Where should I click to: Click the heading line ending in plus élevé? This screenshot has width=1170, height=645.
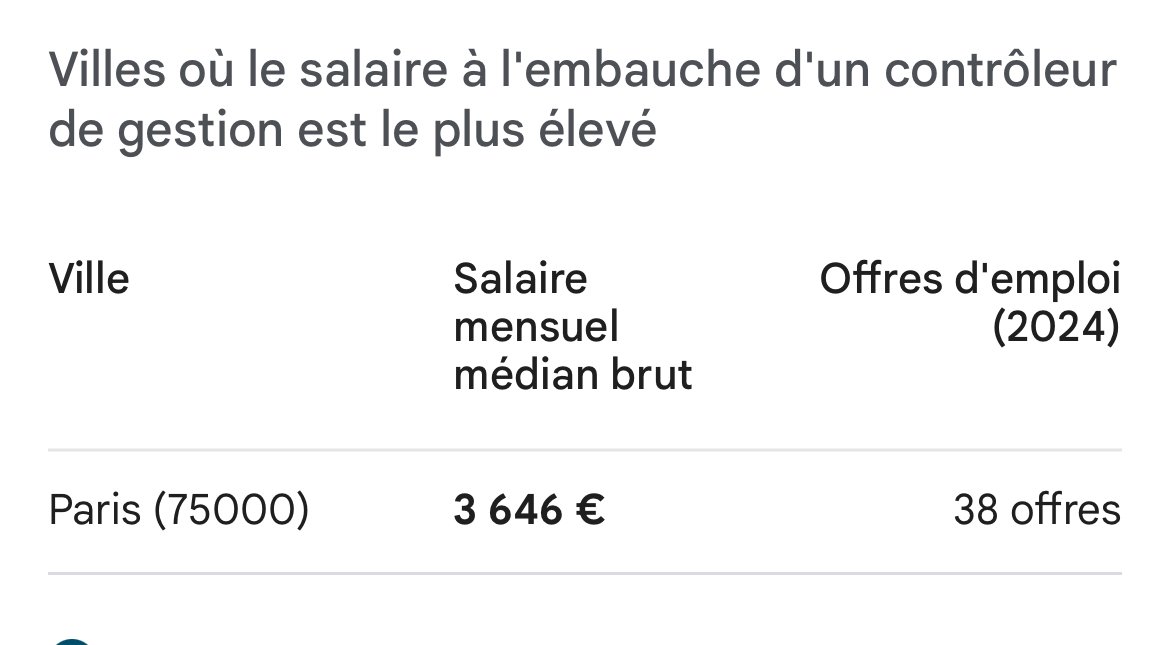click(x=352, y=130)
